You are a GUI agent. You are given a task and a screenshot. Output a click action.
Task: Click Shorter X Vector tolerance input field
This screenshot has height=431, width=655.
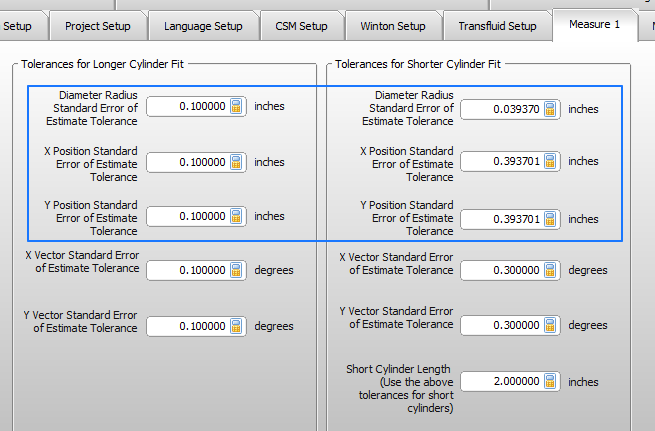[x=502, y=270]
